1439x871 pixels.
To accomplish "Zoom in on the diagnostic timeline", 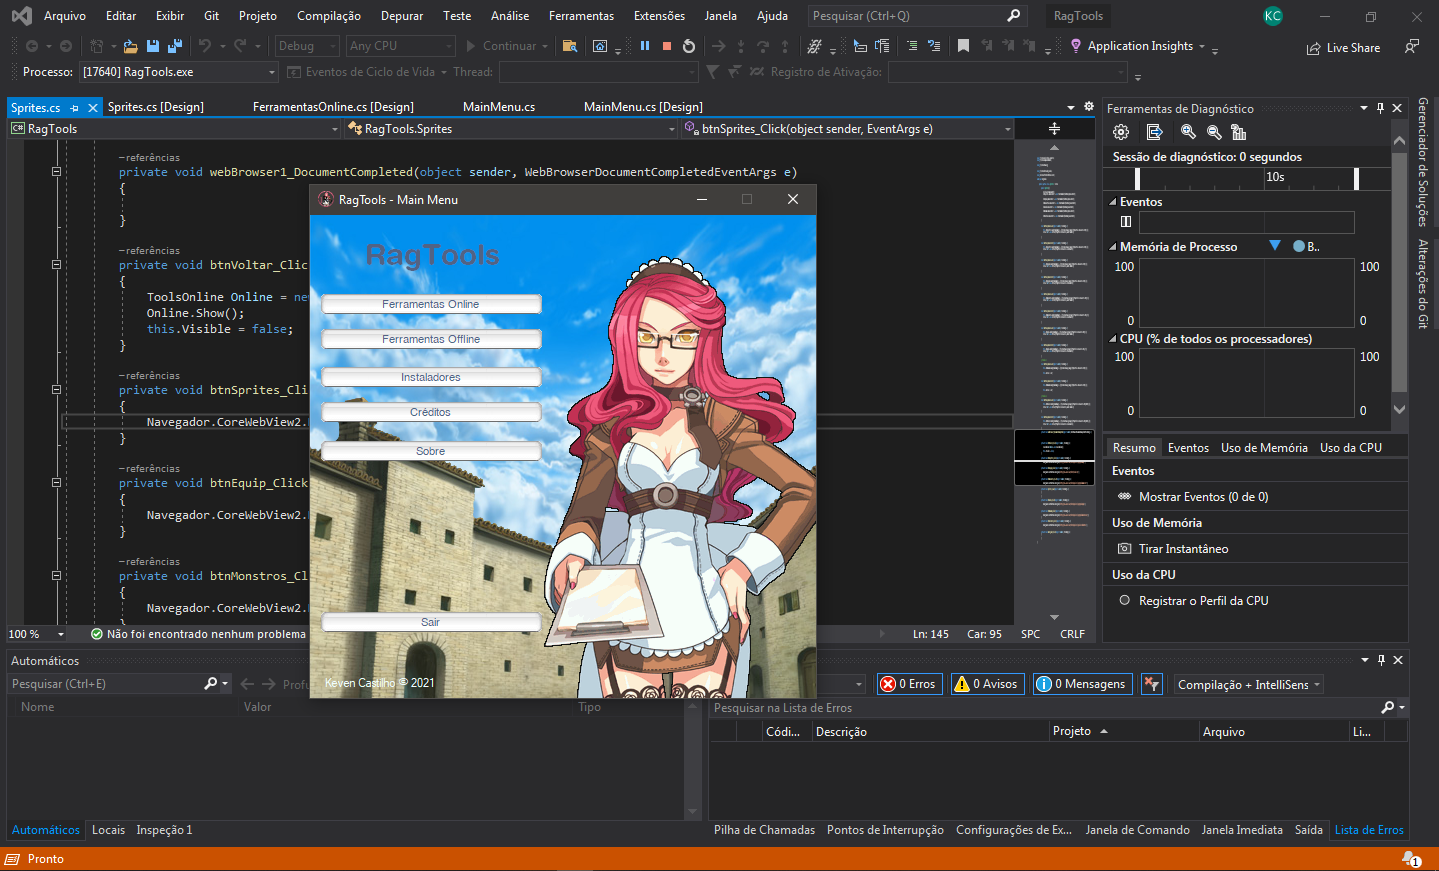I will point(1188,132).
